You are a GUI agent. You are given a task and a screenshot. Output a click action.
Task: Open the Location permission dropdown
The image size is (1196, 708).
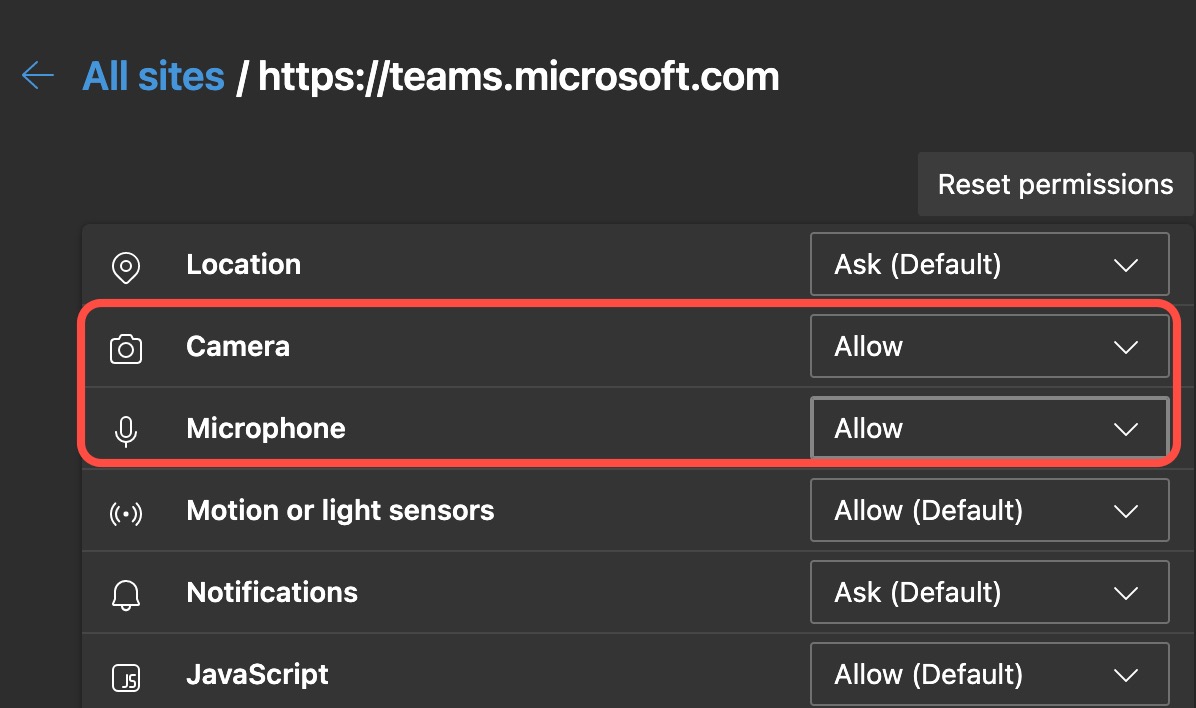point(989,264)
